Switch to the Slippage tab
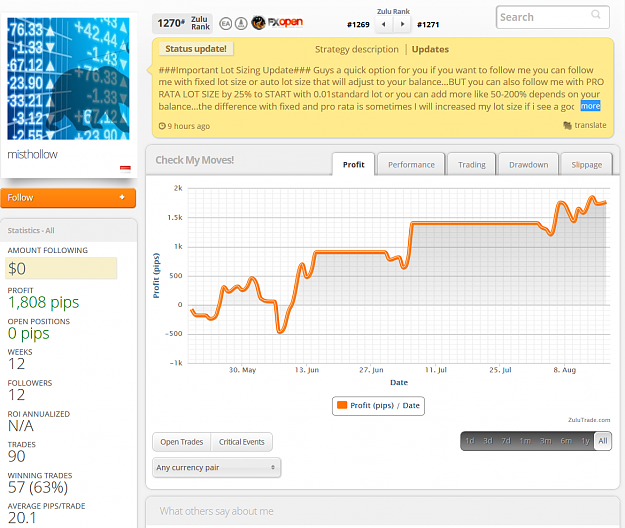Image resolution: width=625 pixels, height=528 pixels. 586,165
